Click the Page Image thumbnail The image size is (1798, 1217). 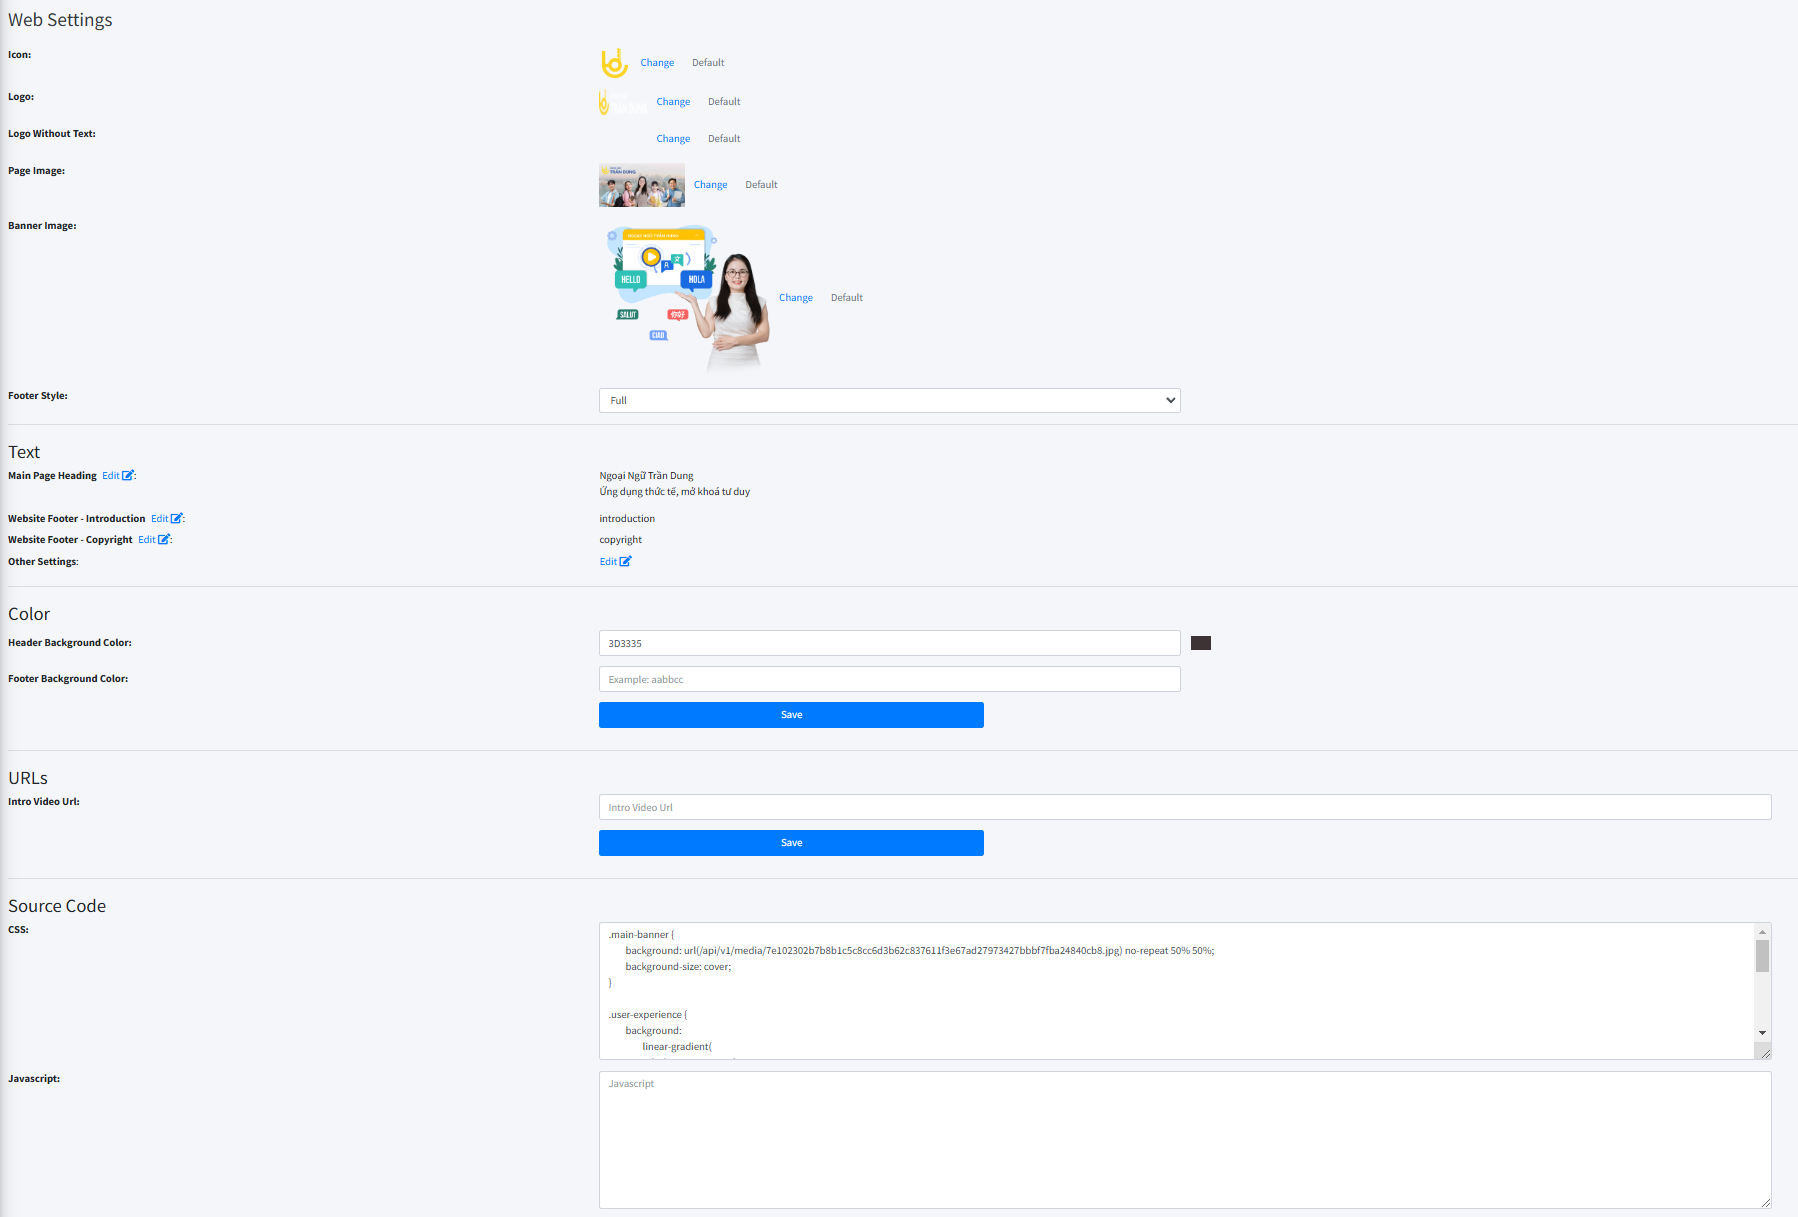[641, 185]
